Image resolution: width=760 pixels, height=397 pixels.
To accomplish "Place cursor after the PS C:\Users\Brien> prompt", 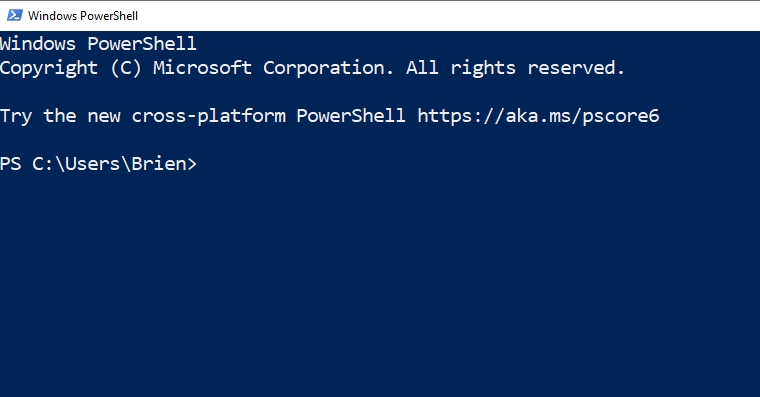I will [x=205, y=164].
